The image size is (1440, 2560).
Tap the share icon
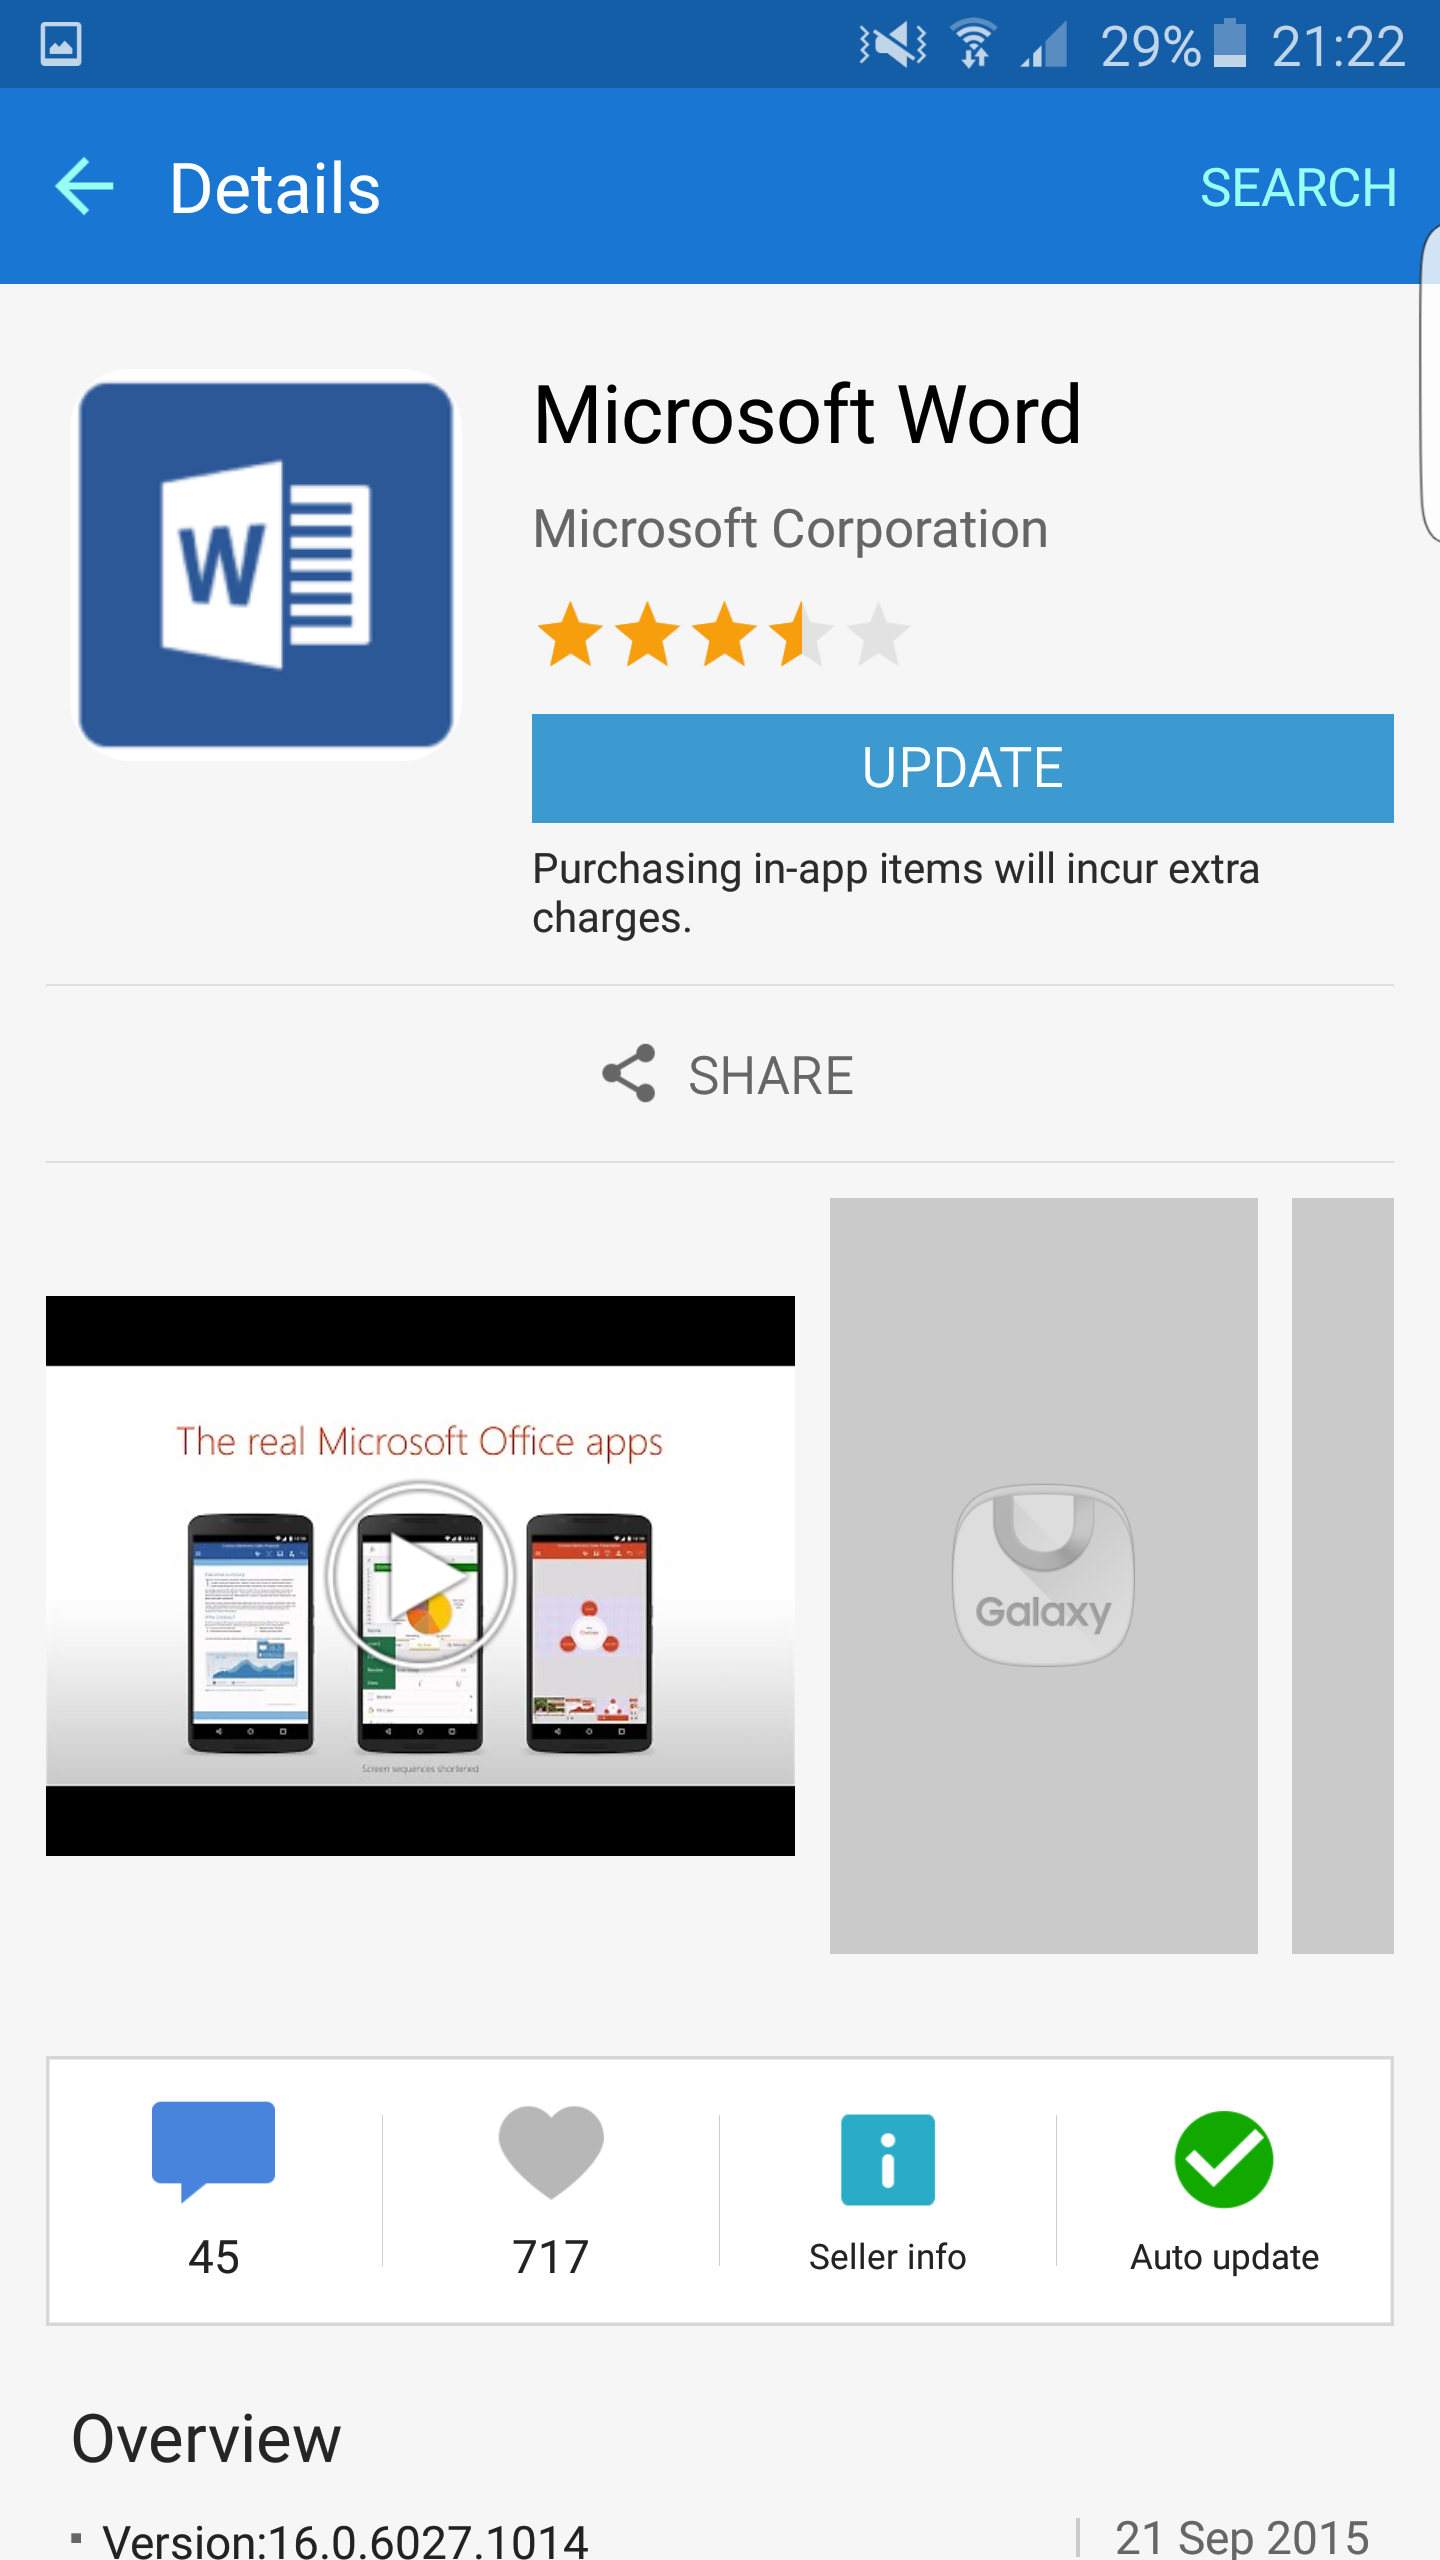(x=629, y=1074)
